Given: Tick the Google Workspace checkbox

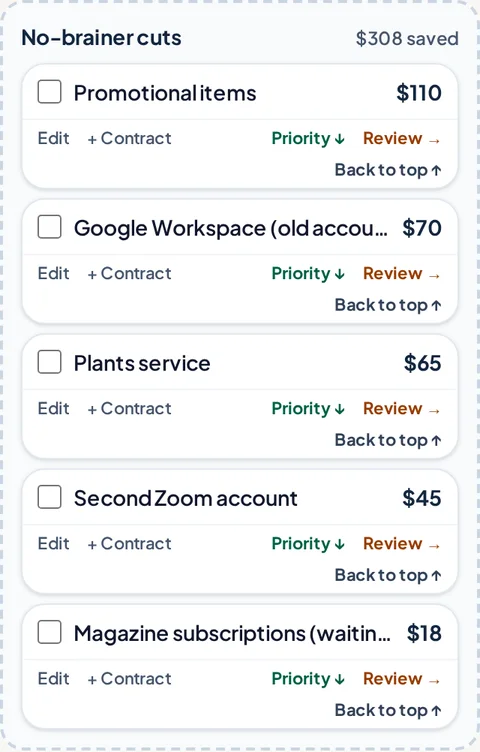Looking at the screenshot, I should pos(49,227).
